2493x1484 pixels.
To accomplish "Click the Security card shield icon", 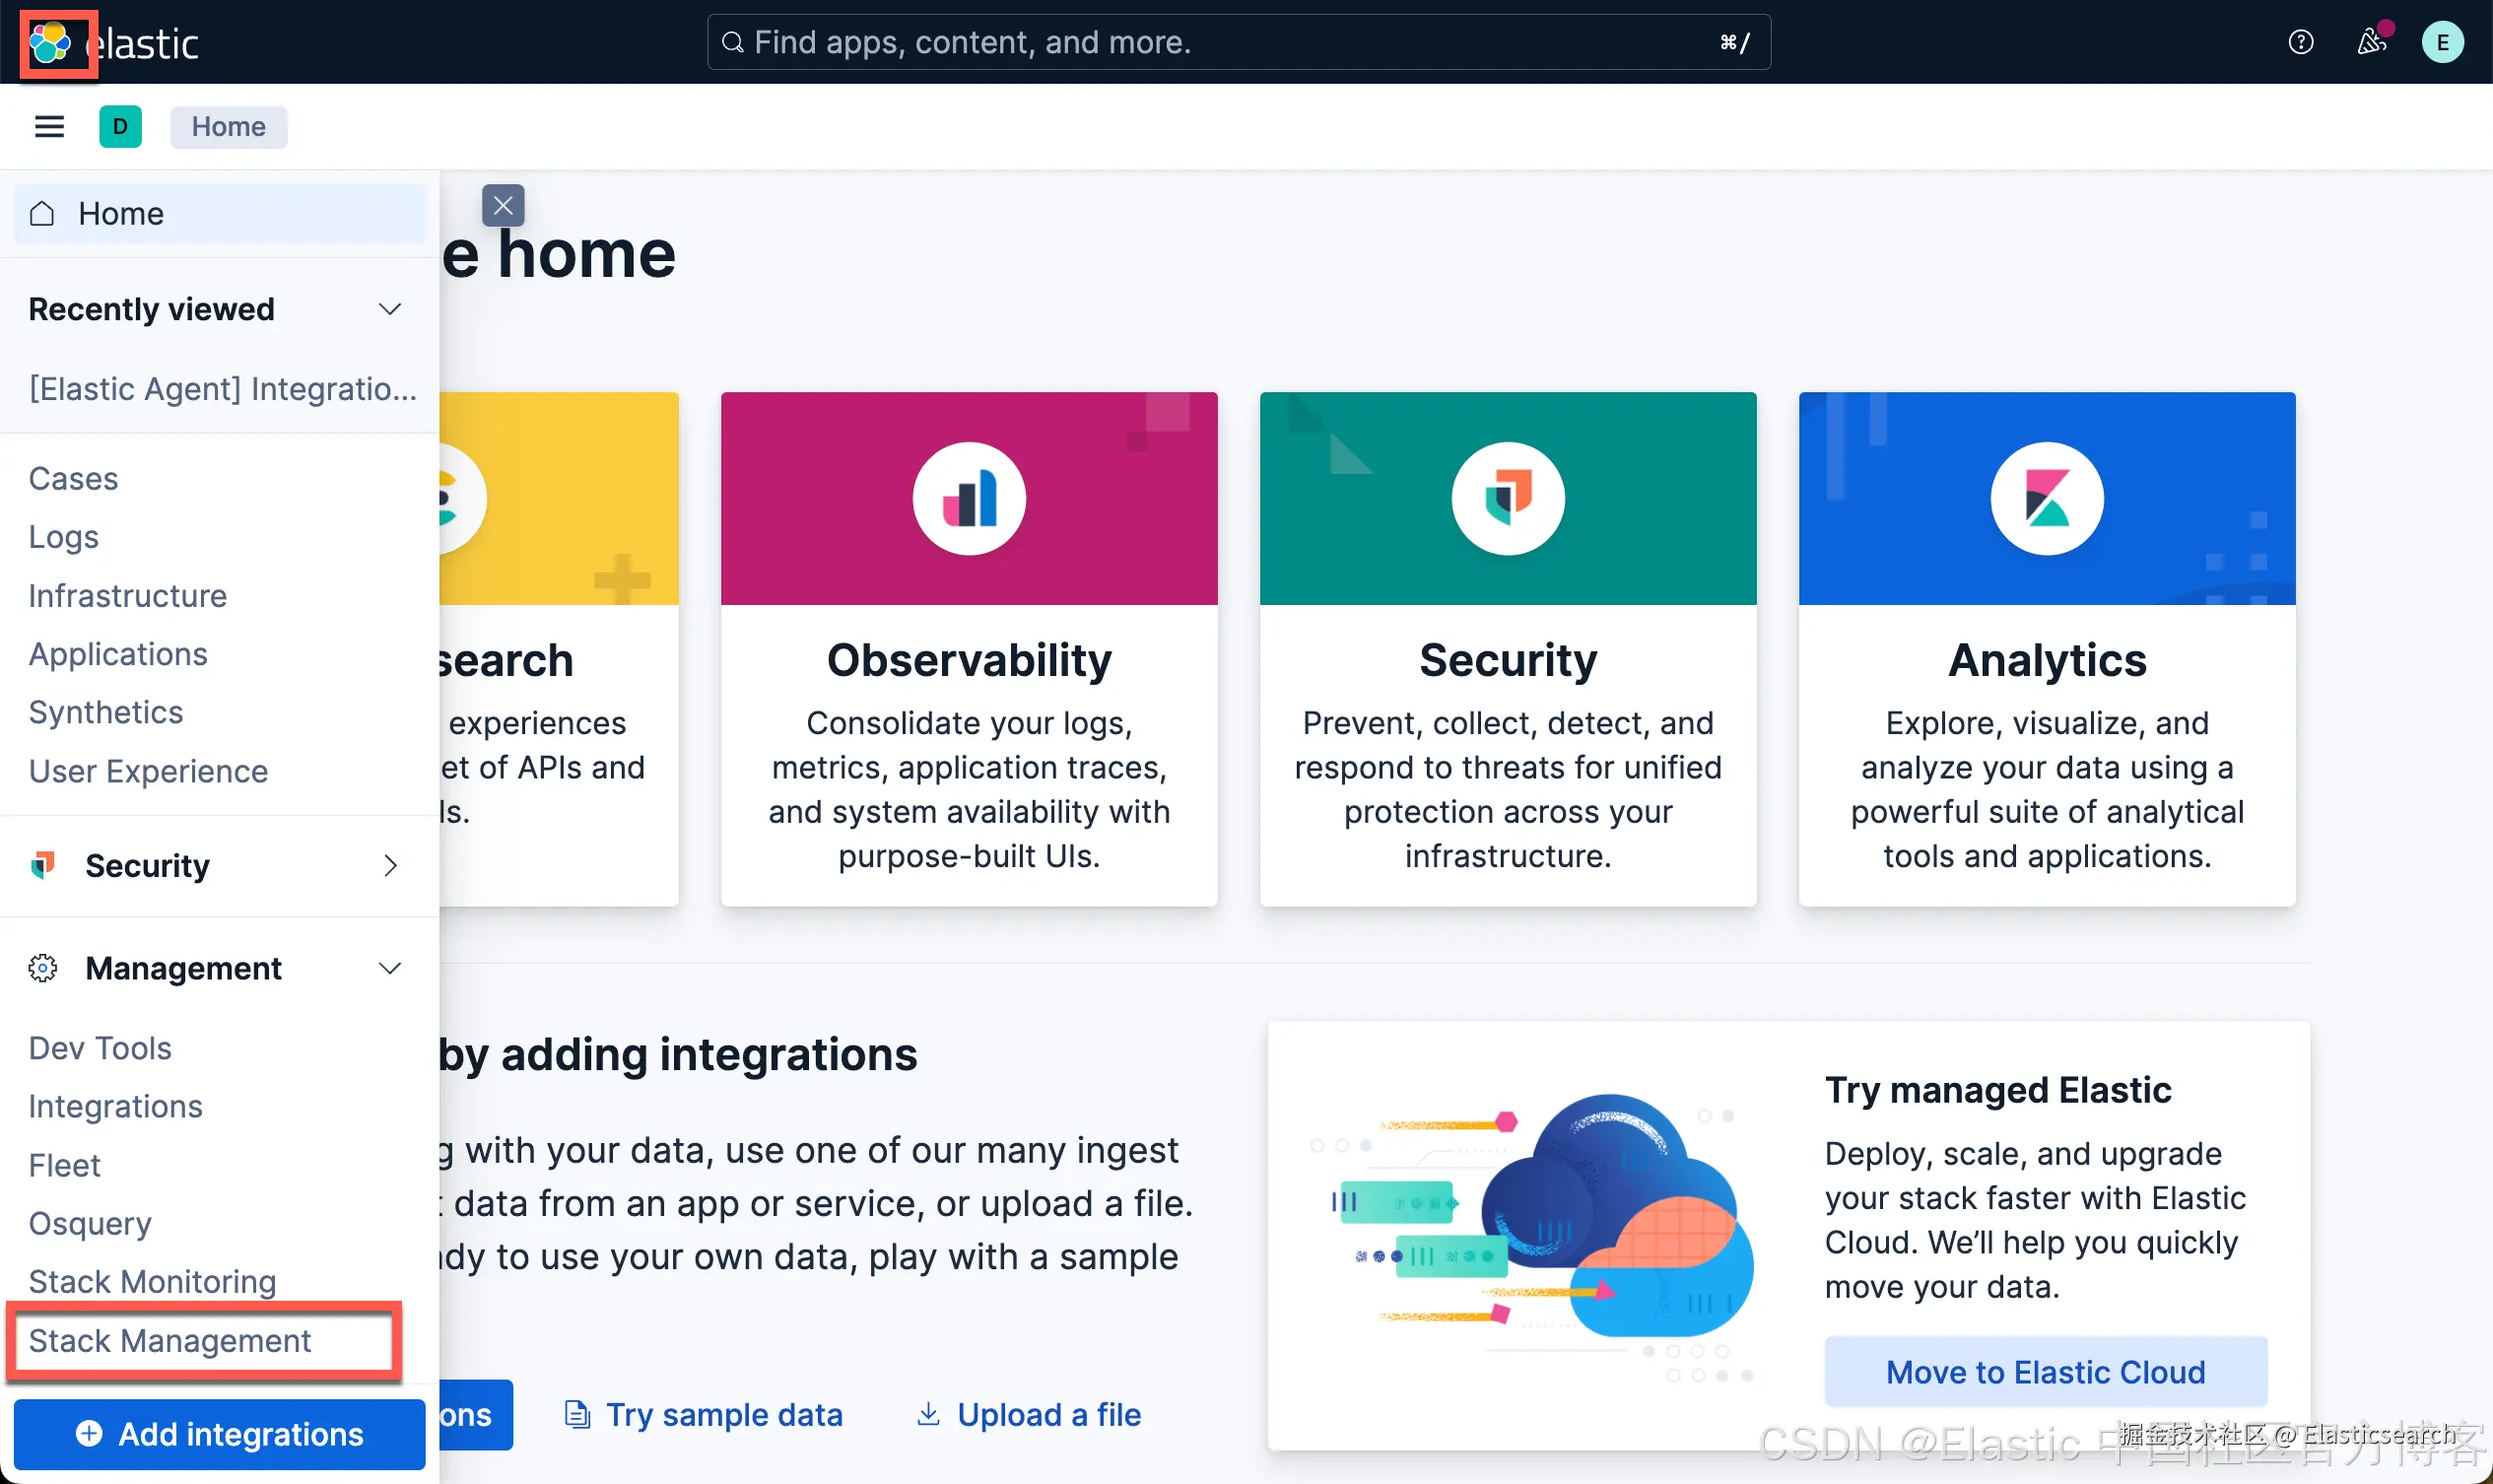I will click(x=1508, y=498).
